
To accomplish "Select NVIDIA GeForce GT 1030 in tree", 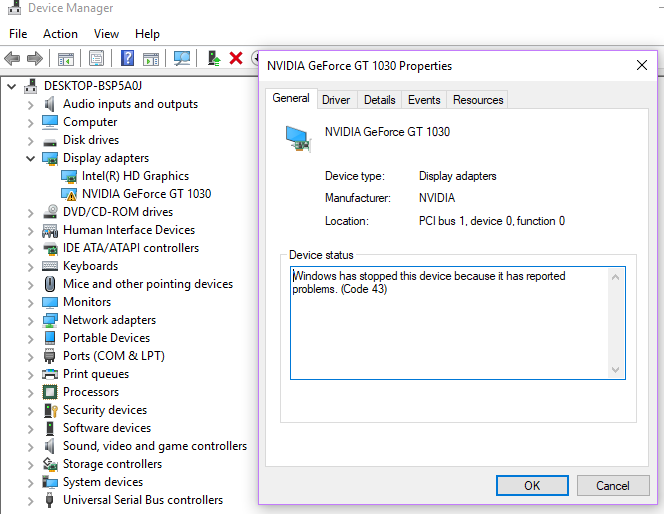I will click(147, 194).
